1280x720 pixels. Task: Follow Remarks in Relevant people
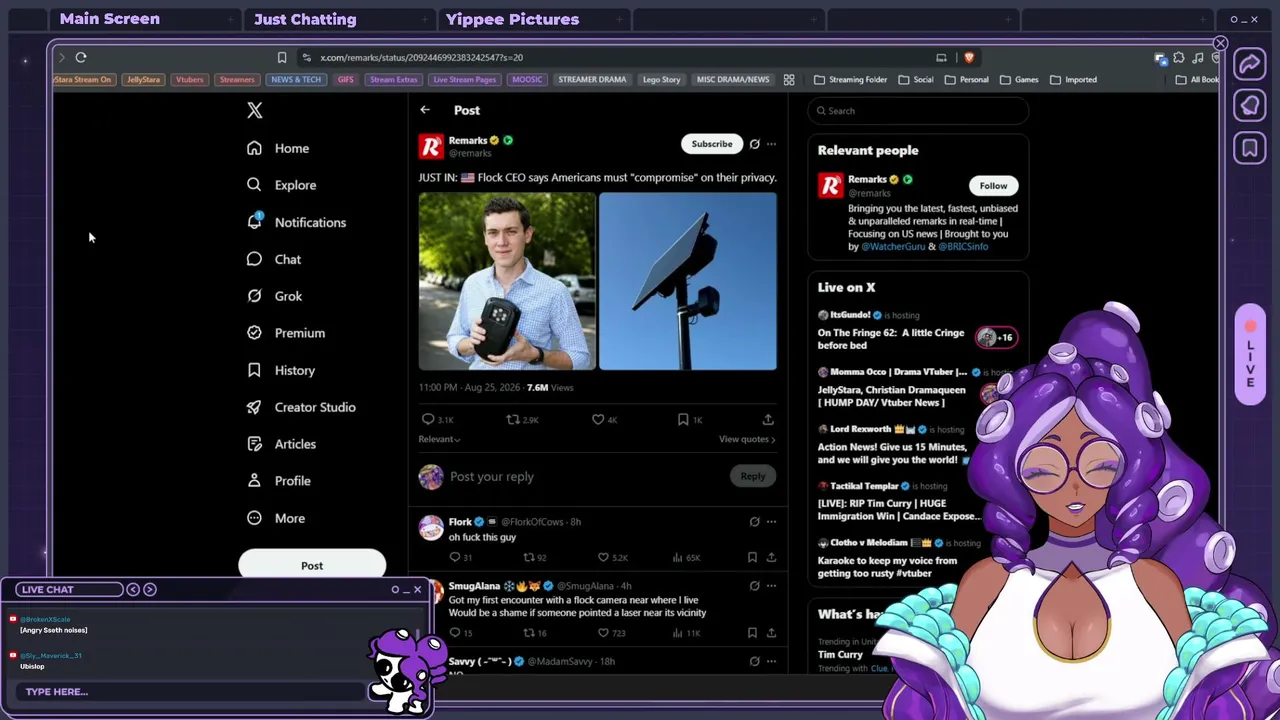(993, 186)
